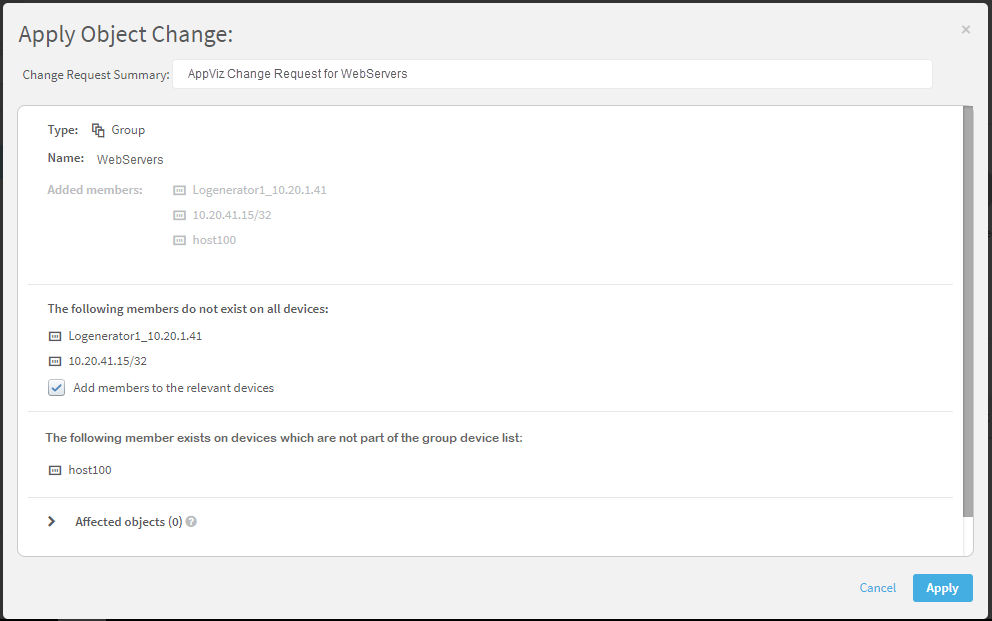This screenshot has height=621, width=992.
Task: Click the Group type icon
Action: [x=98, y=130]
